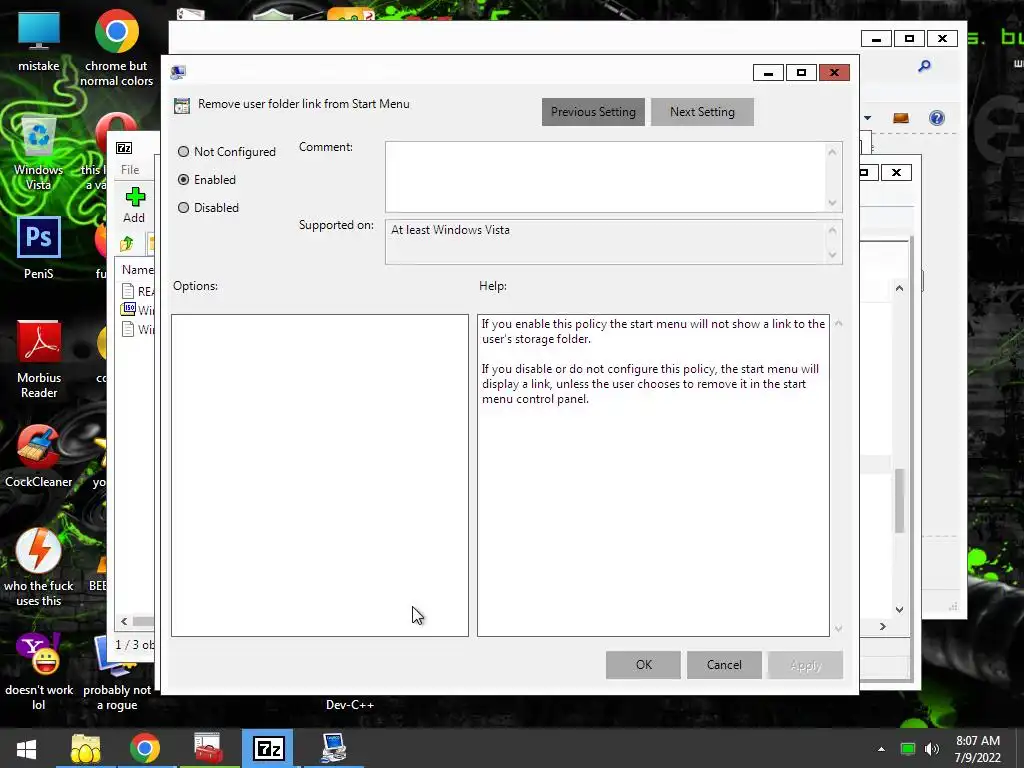
Task: Open the mistake desktop icon
Action: 39,42
